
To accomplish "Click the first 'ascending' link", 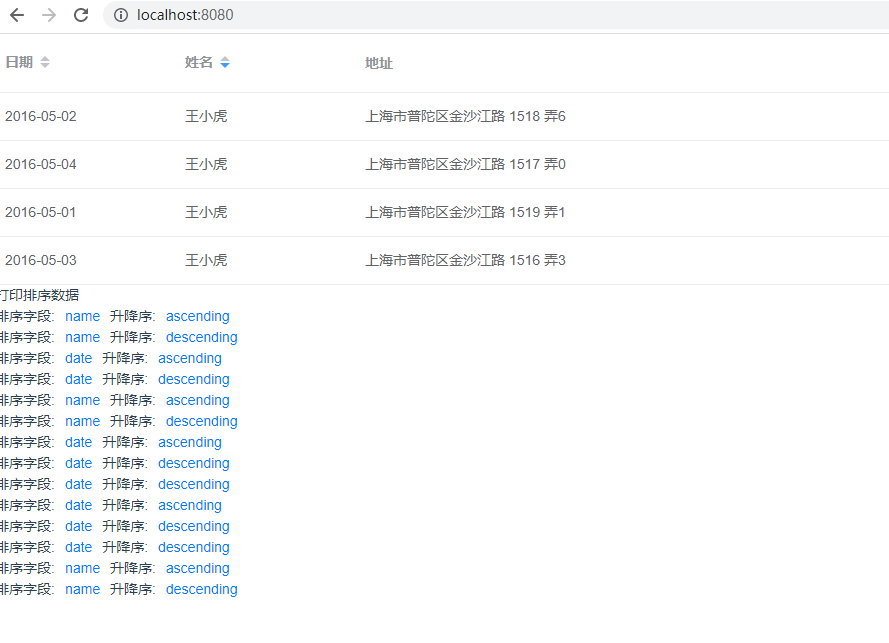I will click(x=197, y=316).
